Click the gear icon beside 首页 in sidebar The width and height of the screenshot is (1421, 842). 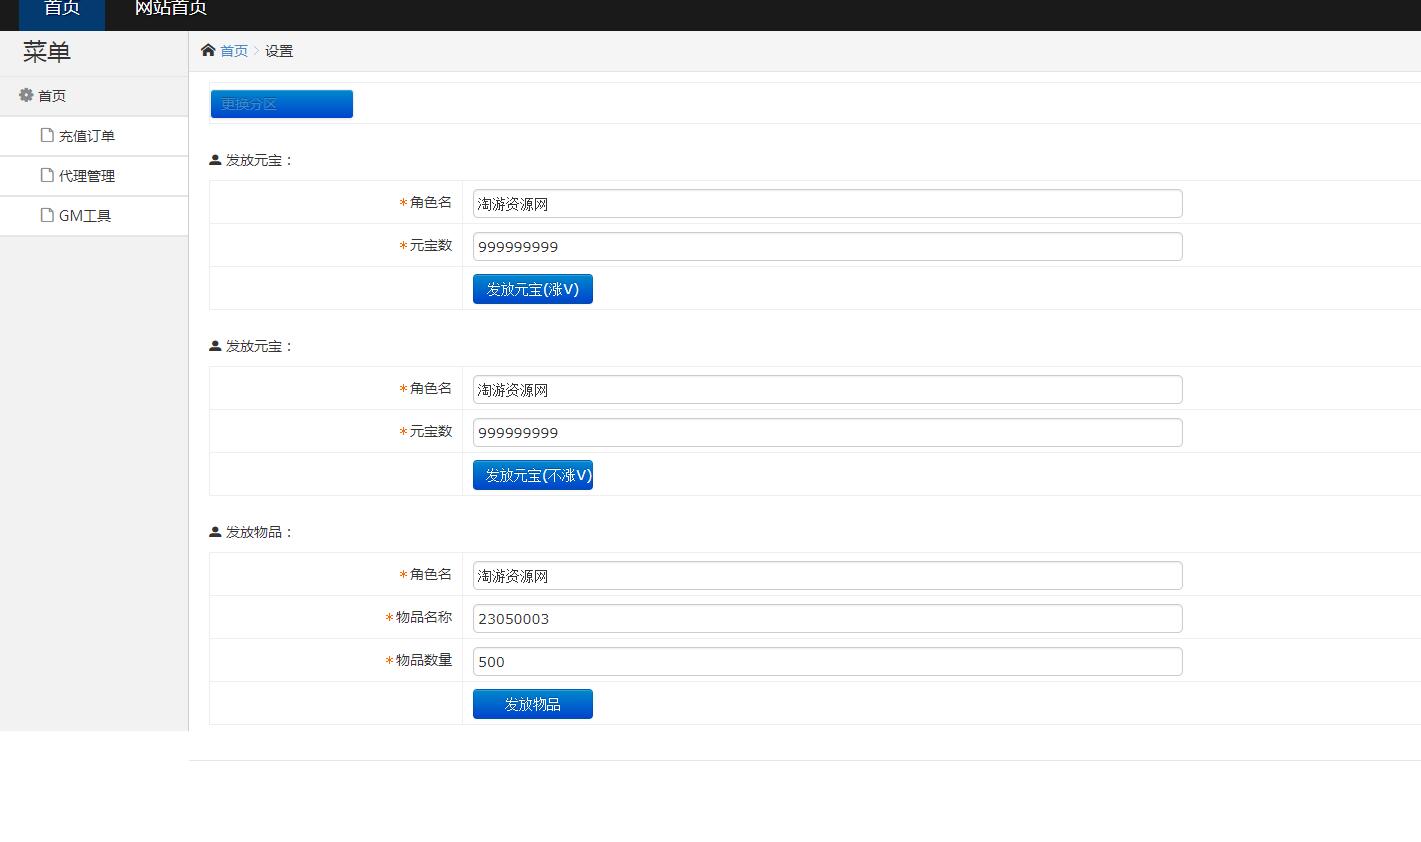[26, 95]
